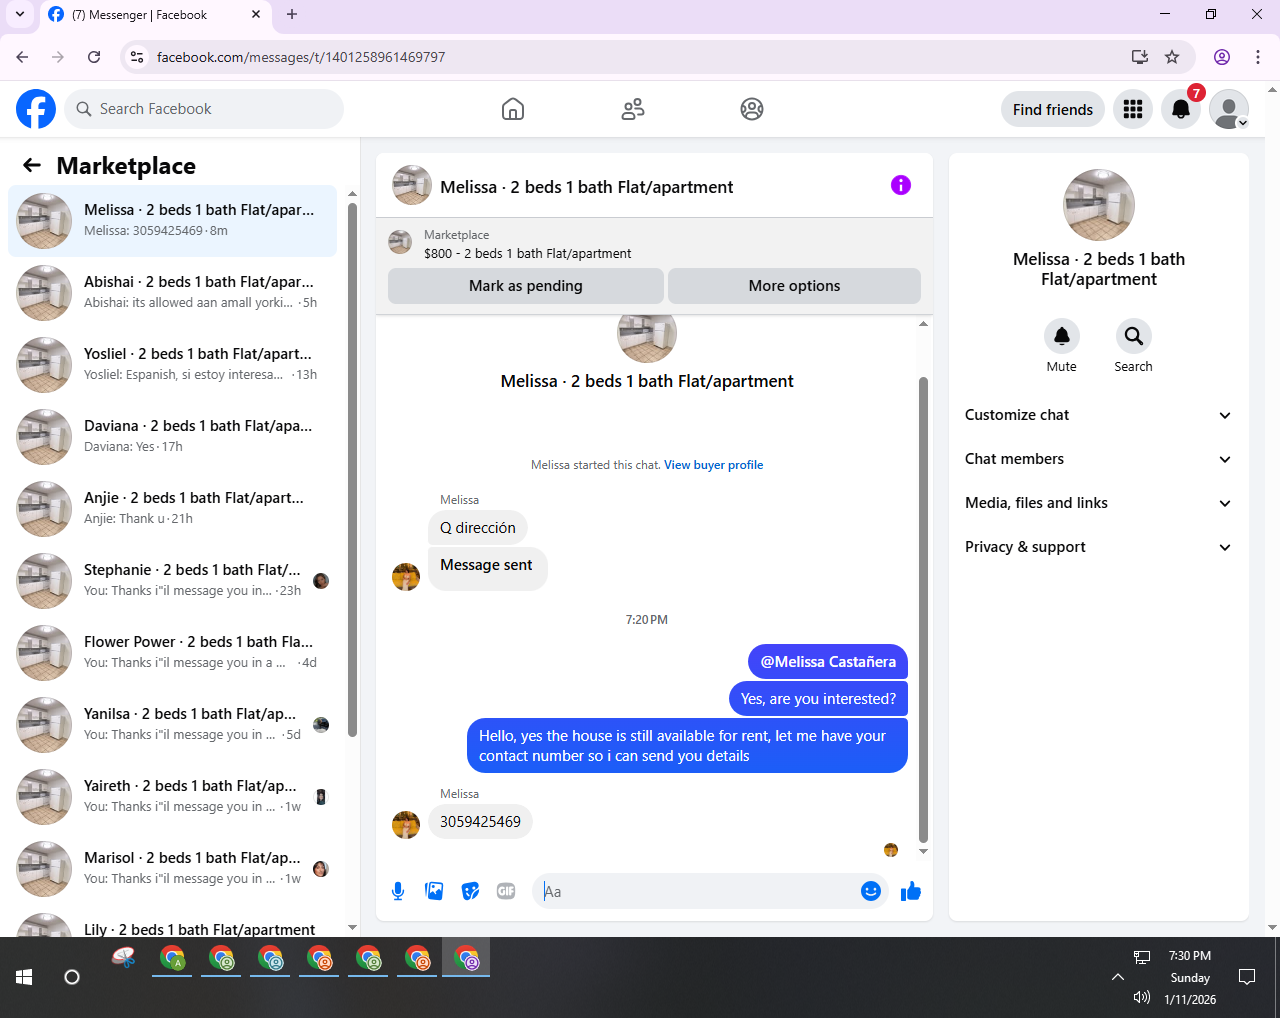Image resolution: width=1280 pixels, height=1018 pixels.
Task: Attach a photo or file icon
Action: (x=434, y=891)
